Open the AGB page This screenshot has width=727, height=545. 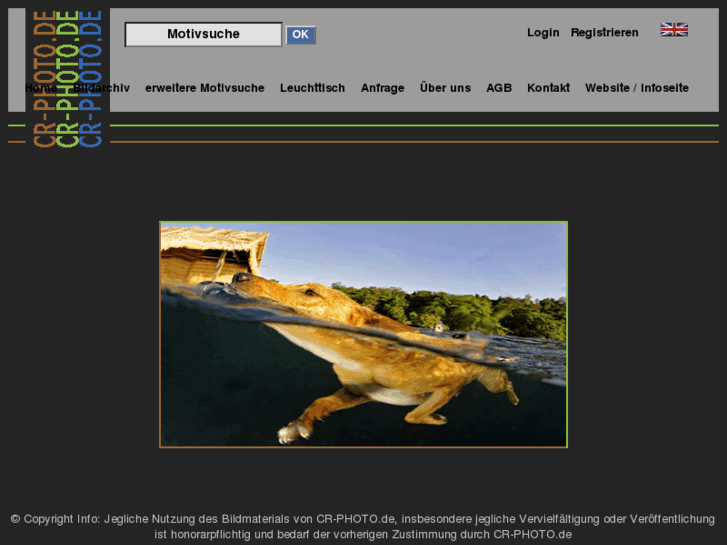(x=499, y=88)
